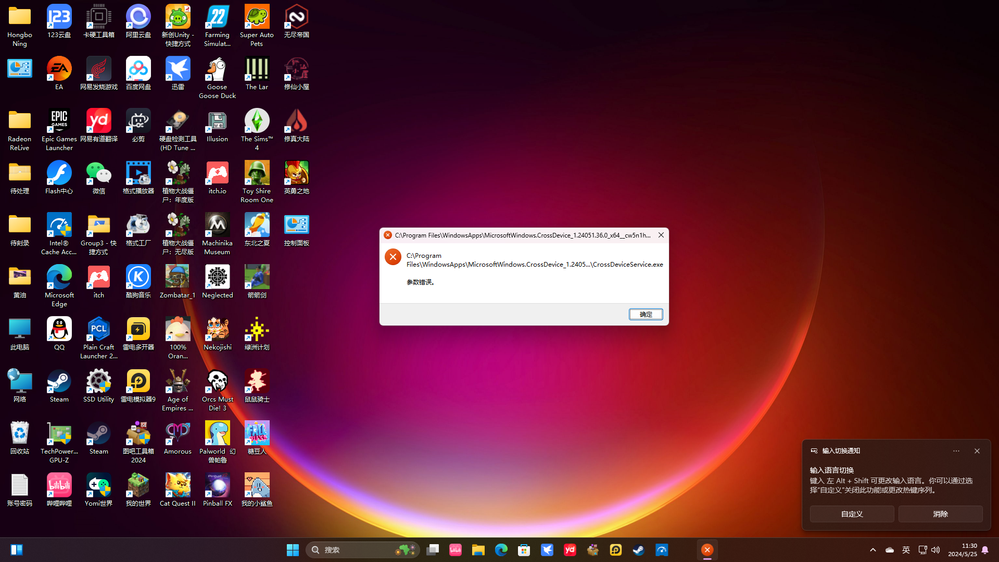Open File Explorer from taskbar
The image size is (999, 562).
pyautogui.click(x=478, y=549)
